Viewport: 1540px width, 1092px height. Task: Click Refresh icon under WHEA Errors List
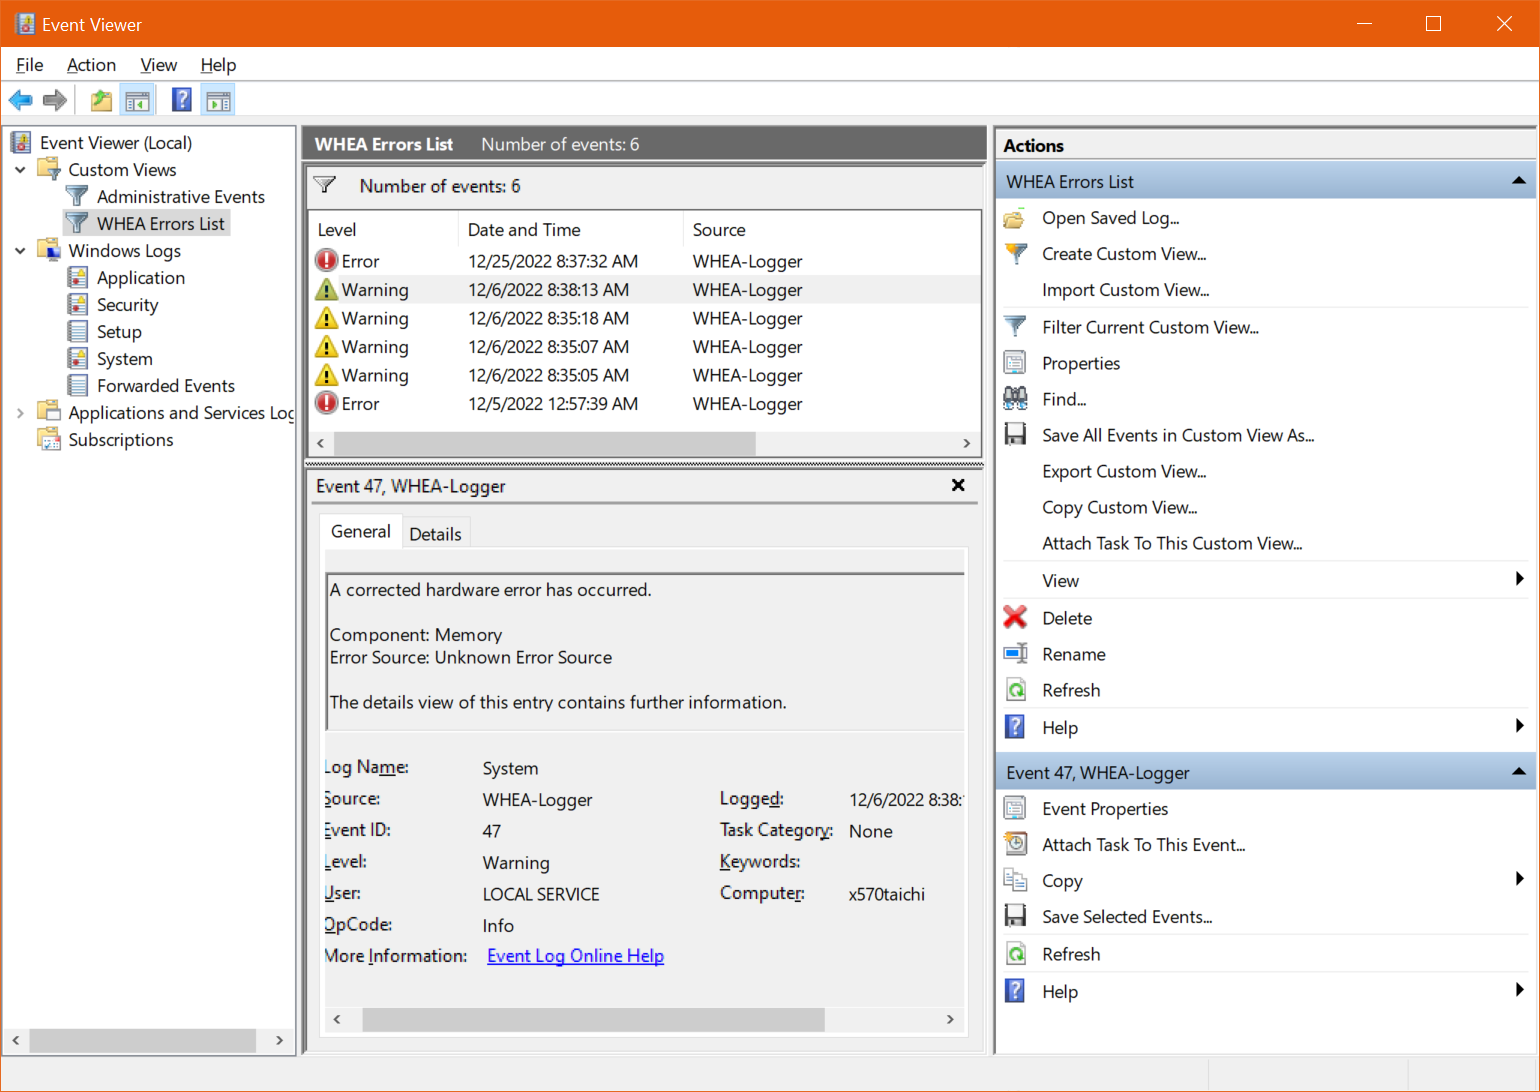[1015, 690]
